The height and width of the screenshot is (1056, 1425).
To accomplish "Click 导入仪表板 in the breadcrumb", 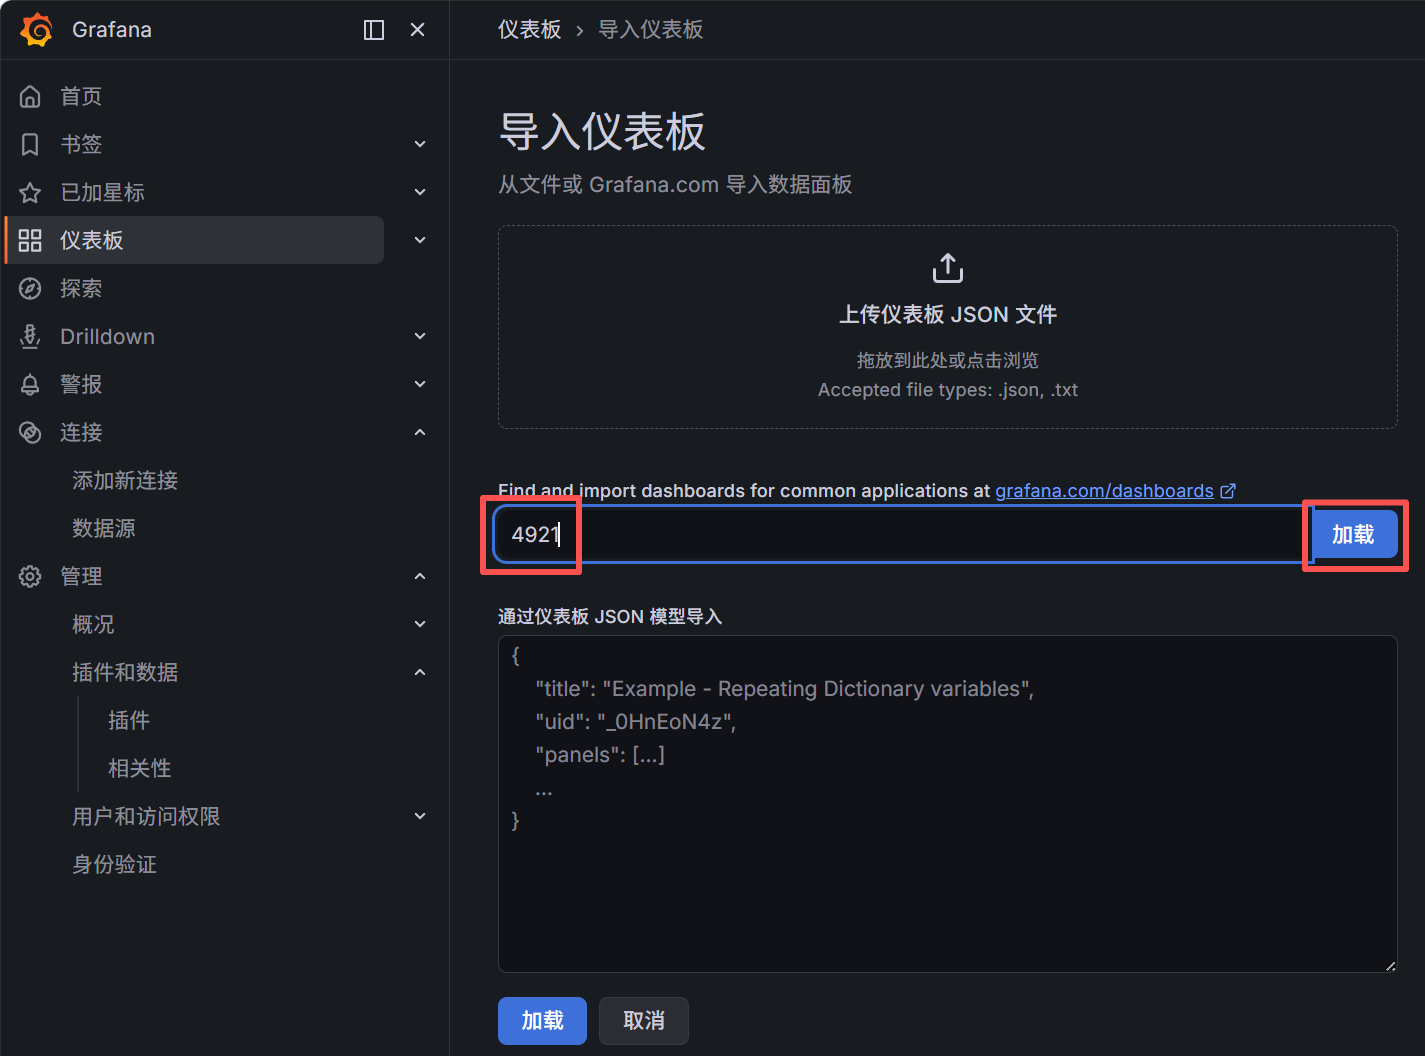I will pos(651,30).
